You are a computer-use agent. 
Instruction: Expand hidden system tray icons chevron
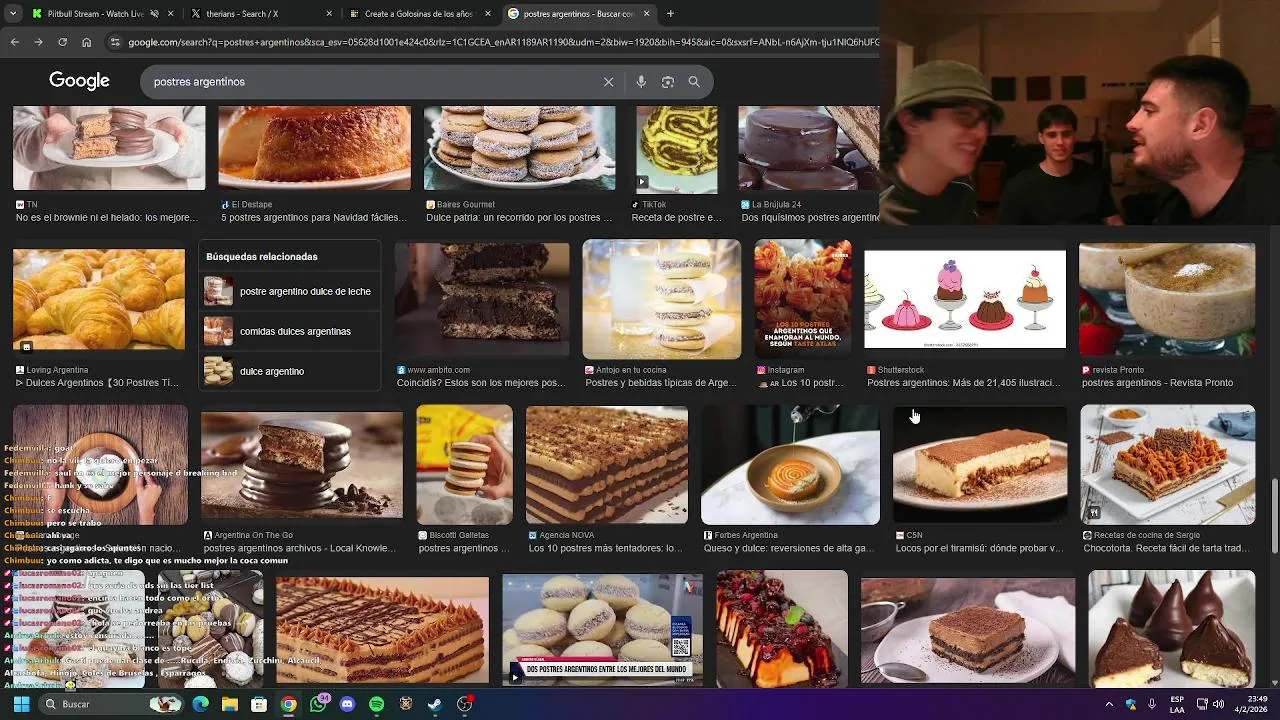(1108, 704)
